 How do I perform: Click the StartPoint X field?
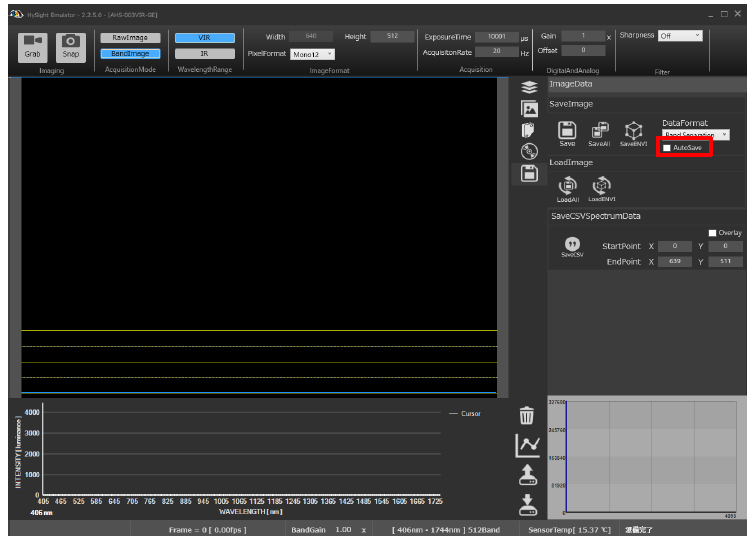[x=675, y=246]
